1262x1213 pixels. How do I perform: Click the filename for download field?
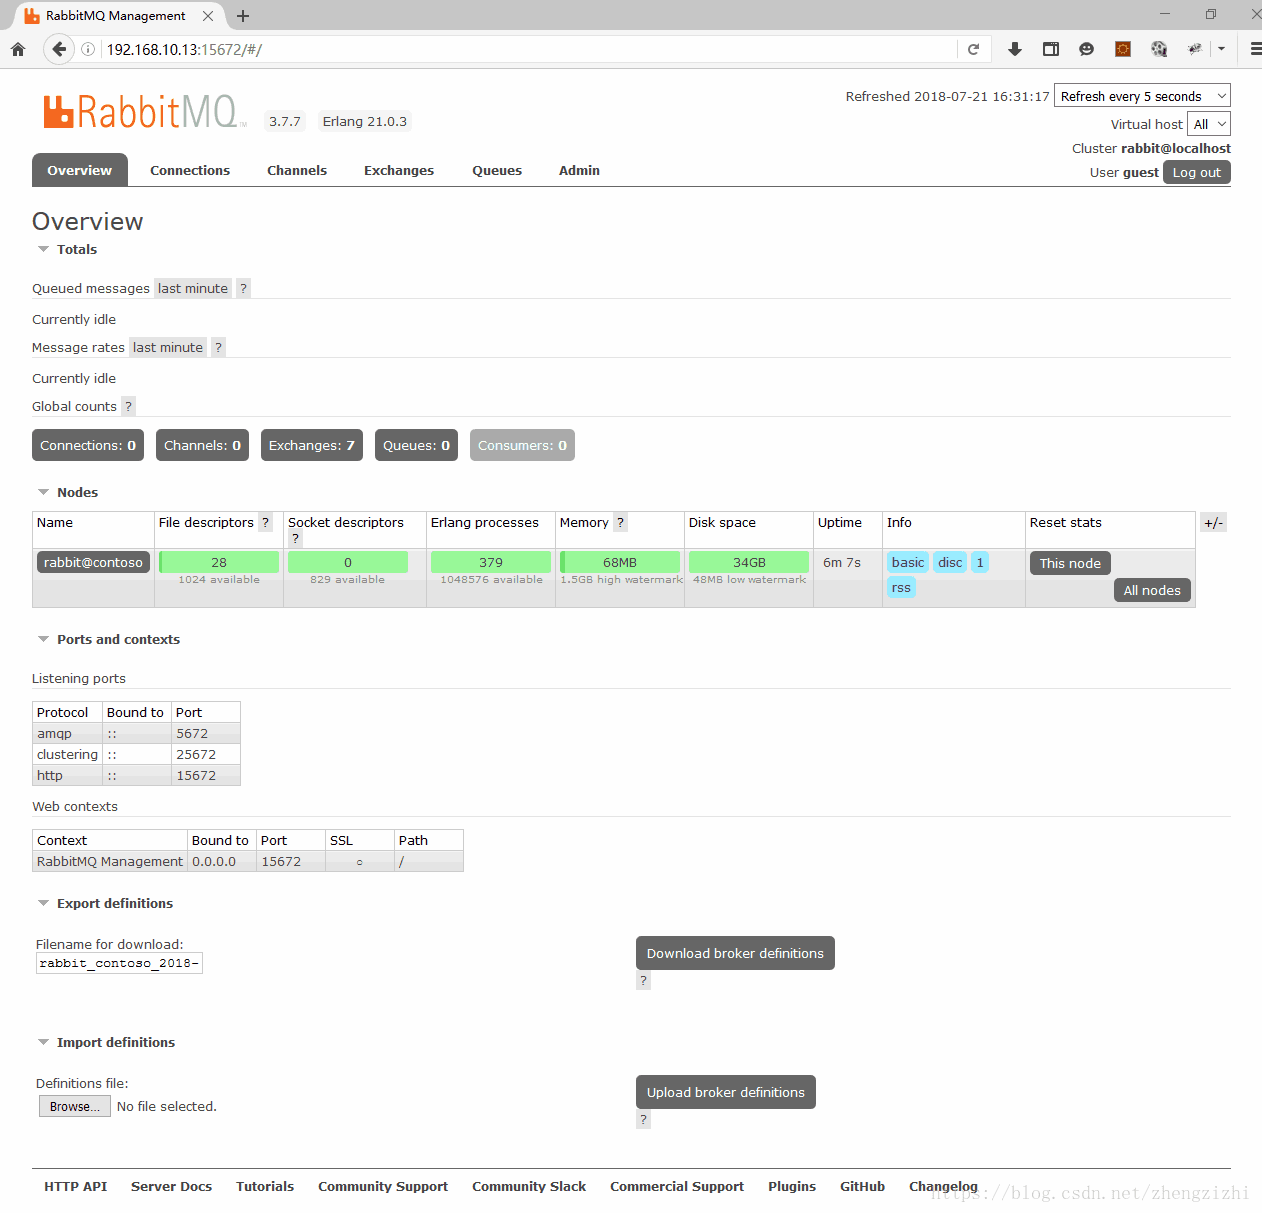[x=119, y=963]
